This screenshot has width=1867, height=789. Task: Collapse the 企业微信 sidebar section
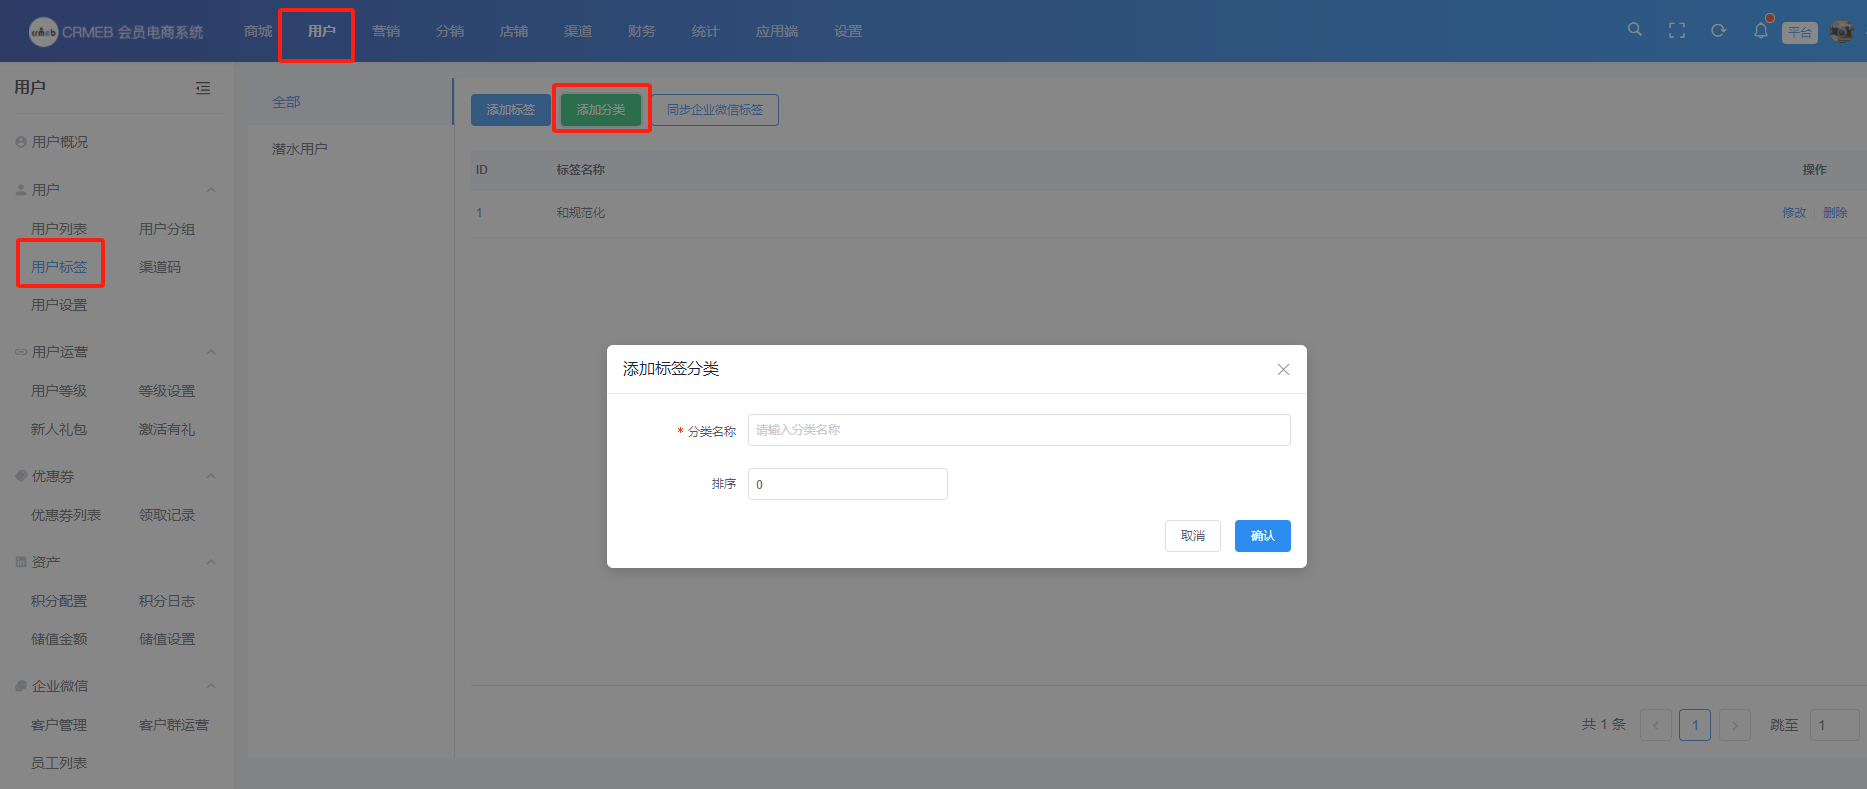pos(211,686)
